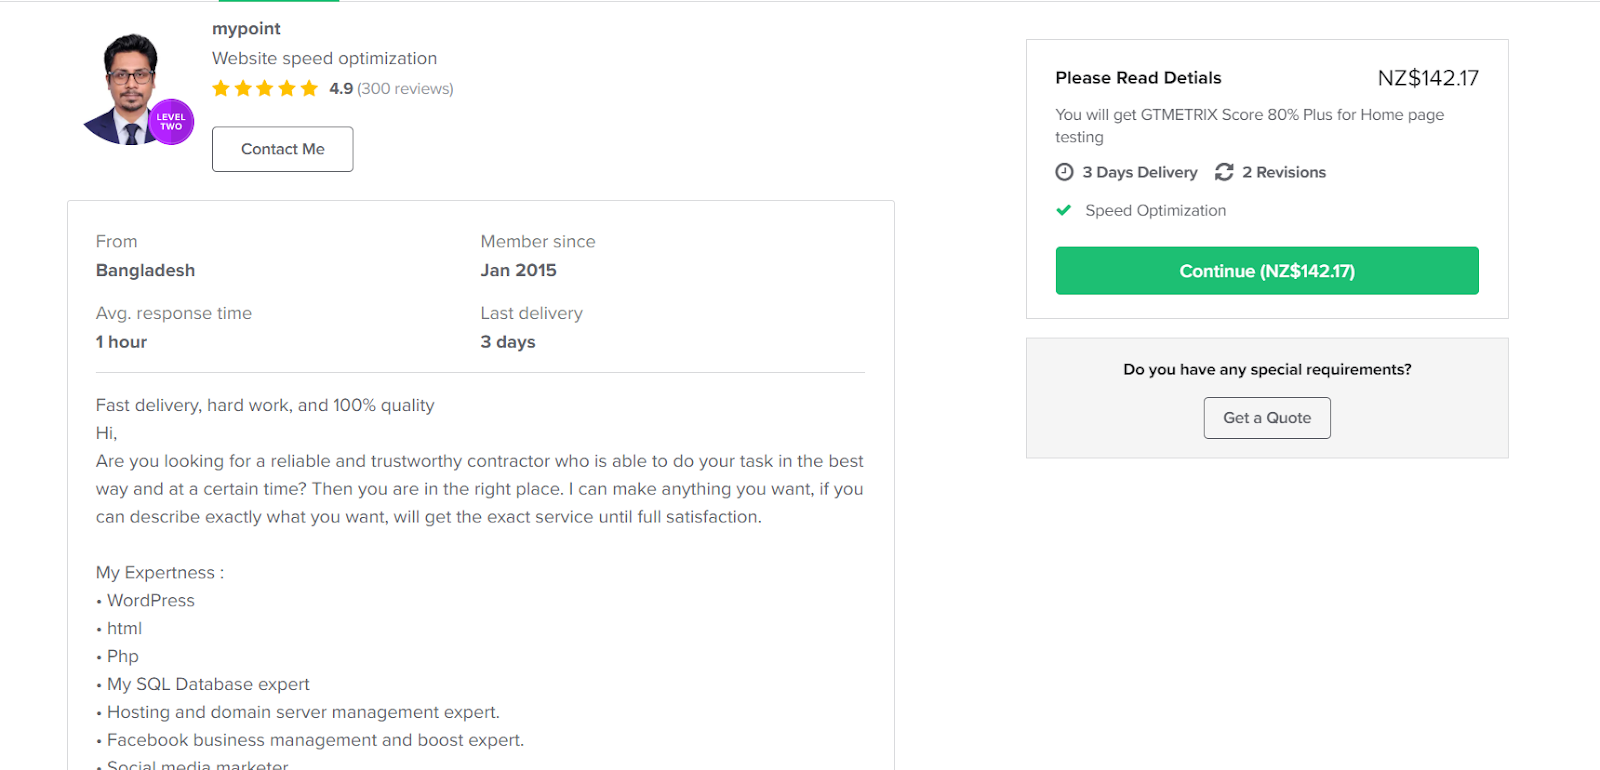Click the Bangladesh location text
The width and height of the screenshot is (1600, 770).
click(145, 270)
